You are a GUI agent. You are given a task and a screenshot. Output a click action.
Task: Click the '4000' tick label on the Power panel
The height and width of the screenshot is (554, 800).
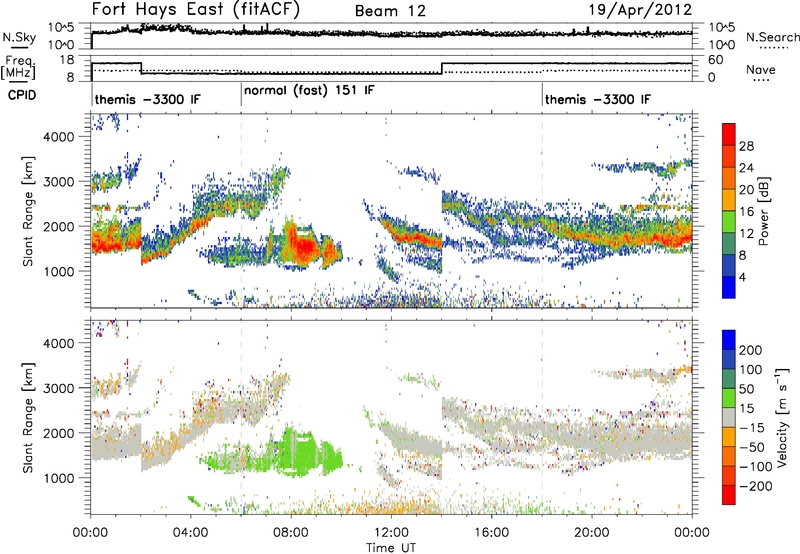click(58, 137)
